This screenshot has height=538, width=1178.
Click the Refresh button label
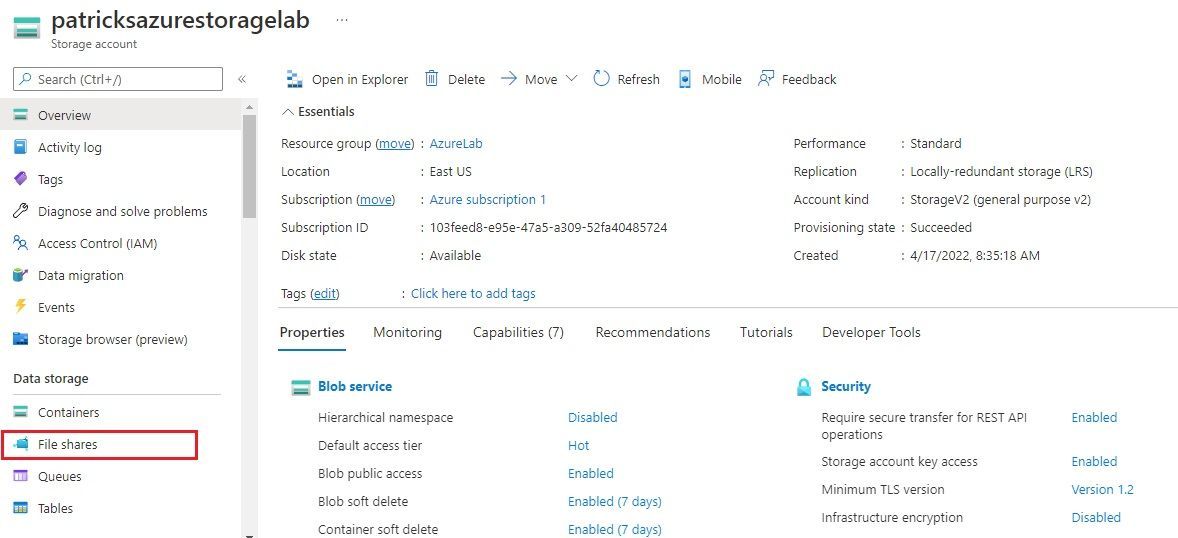(x=639, y=80)
